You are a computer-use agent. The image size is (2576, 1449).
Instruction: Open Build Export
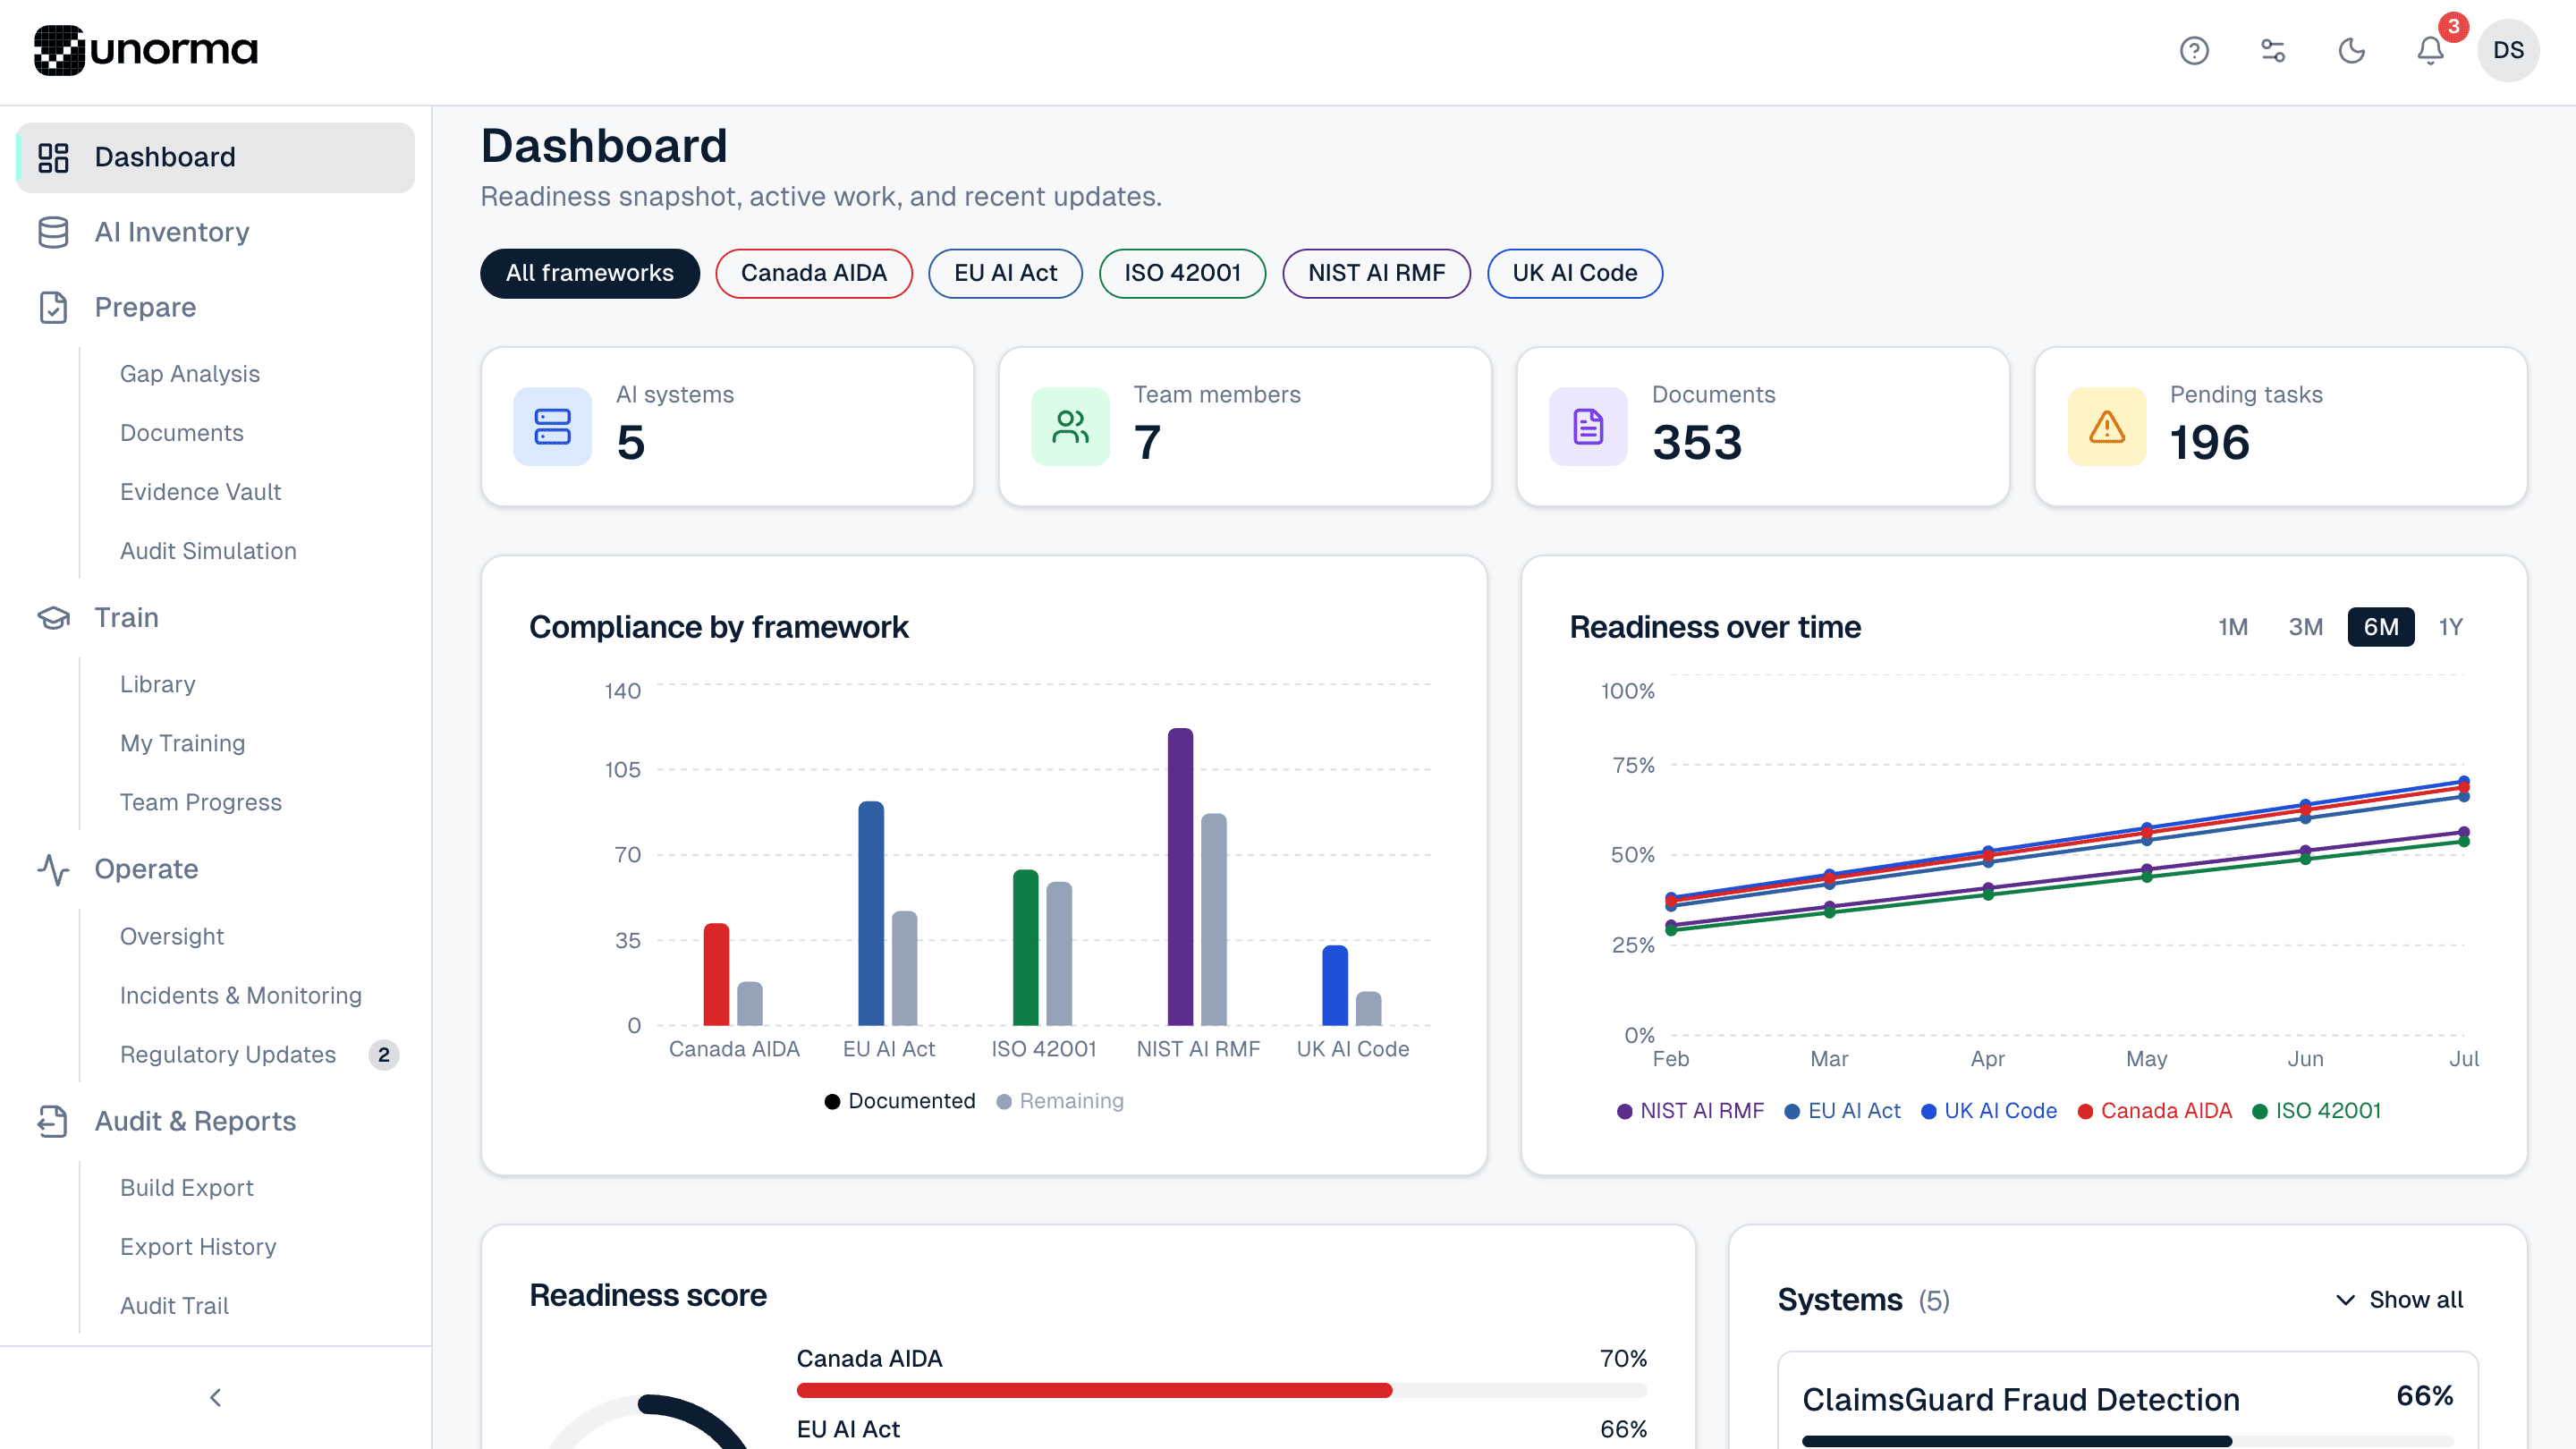click(187, 1187)
